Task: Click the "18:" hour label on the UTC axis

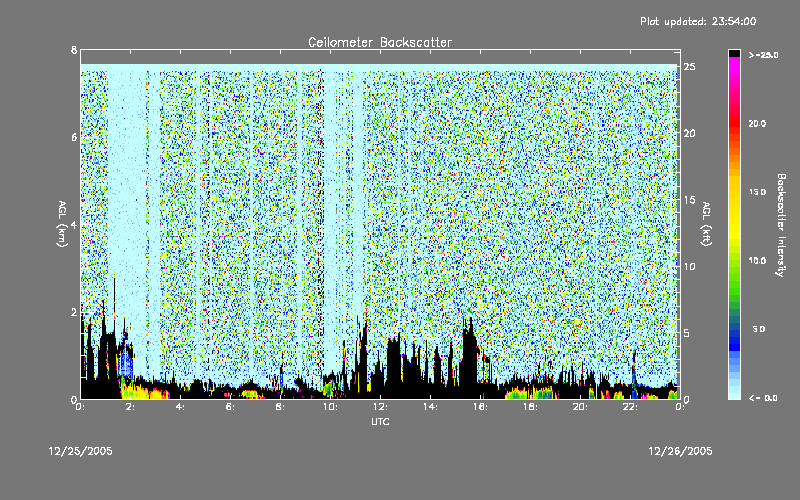Action: click(530, 407)
